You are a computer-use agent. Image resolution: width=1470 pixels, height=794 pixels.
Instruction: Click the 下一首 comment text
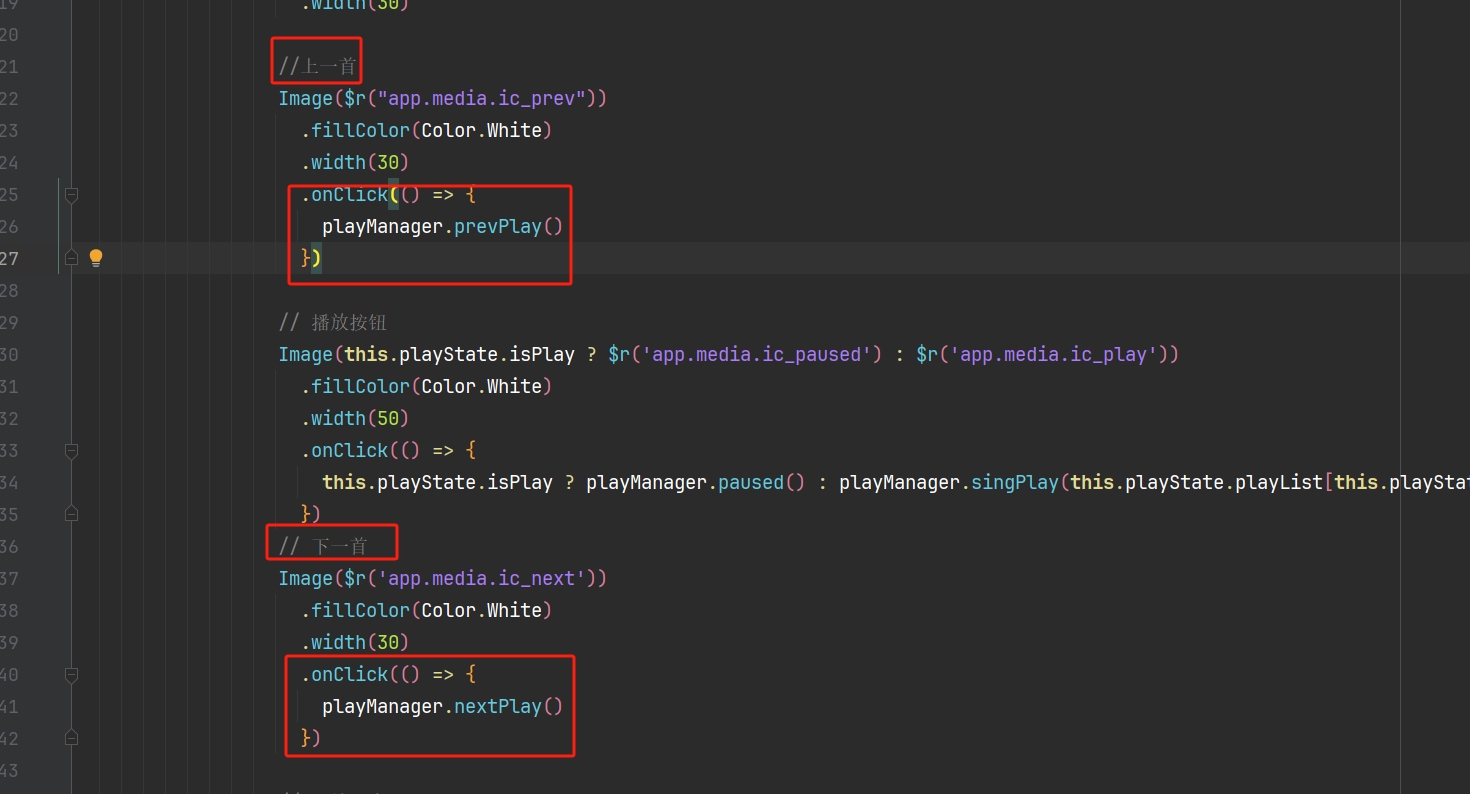(x=339, y=547)
